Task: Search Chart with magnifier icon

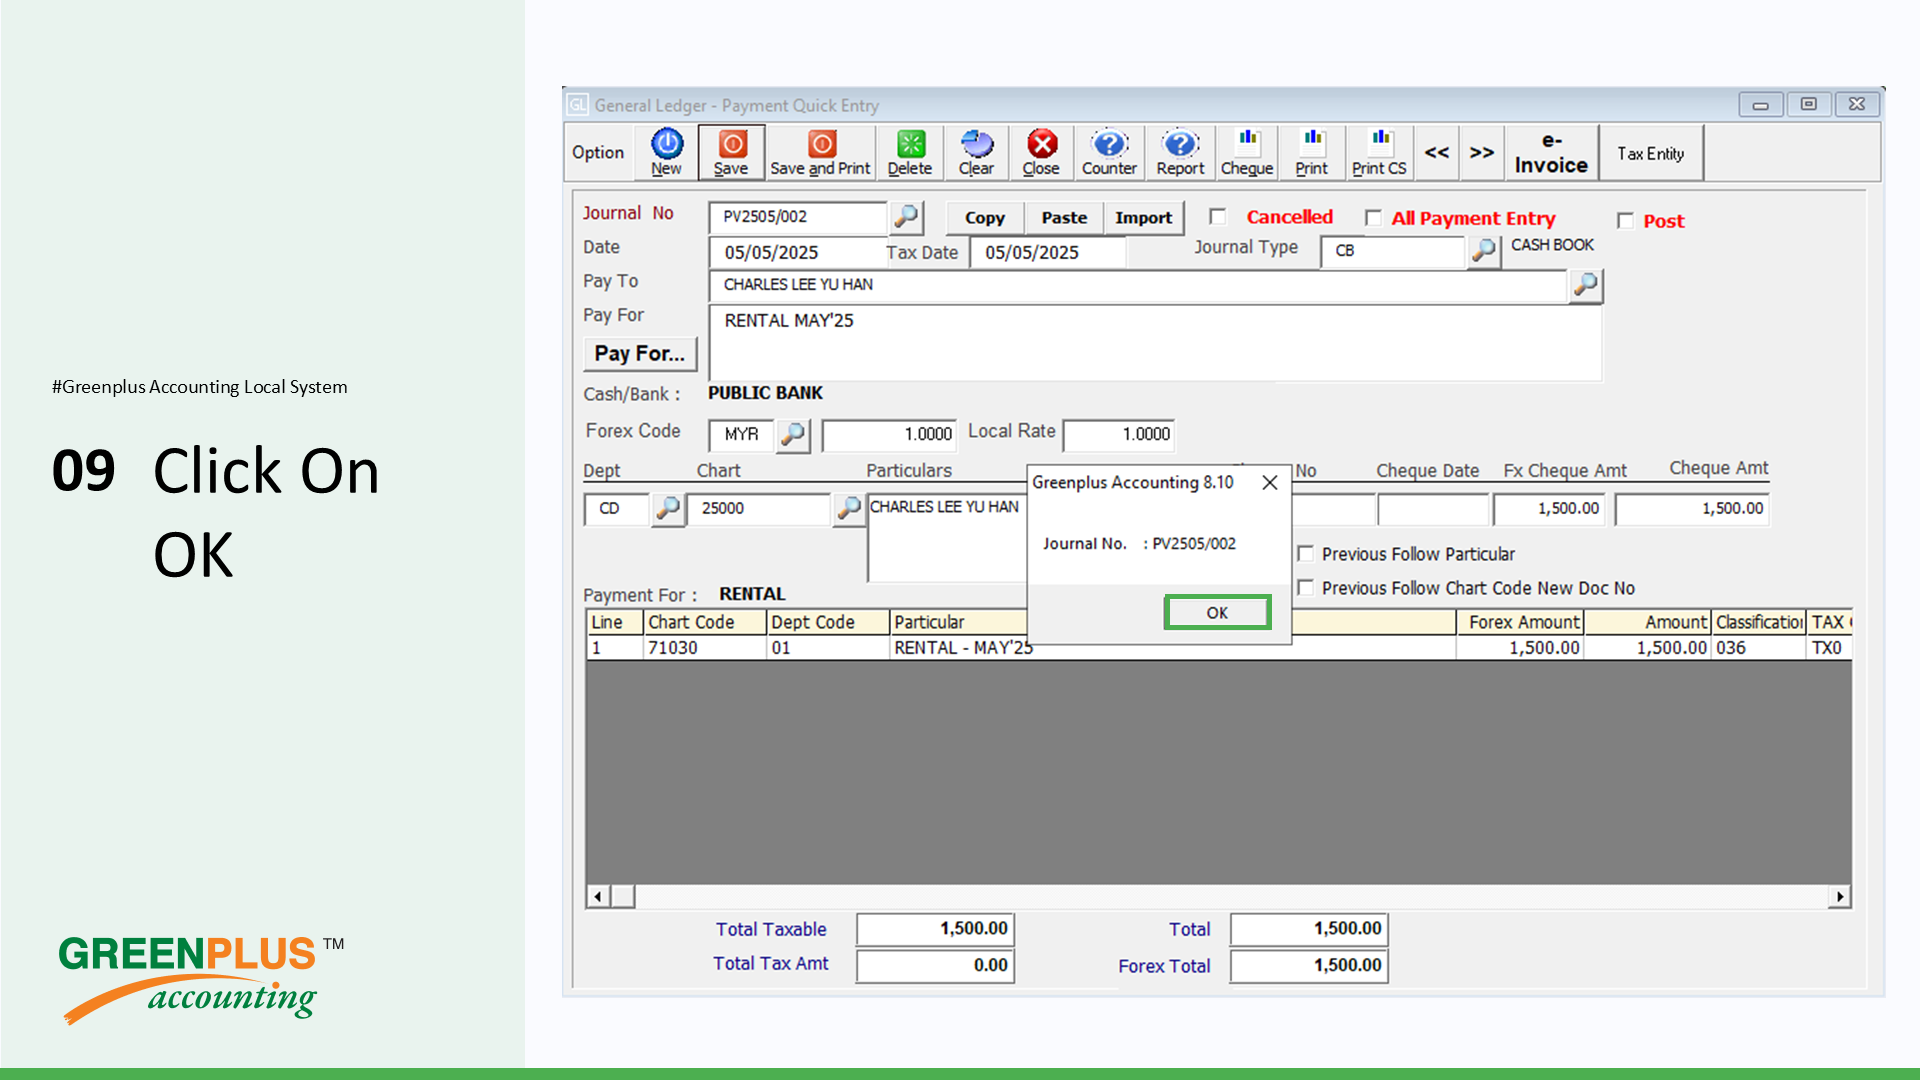Action: 849,509
